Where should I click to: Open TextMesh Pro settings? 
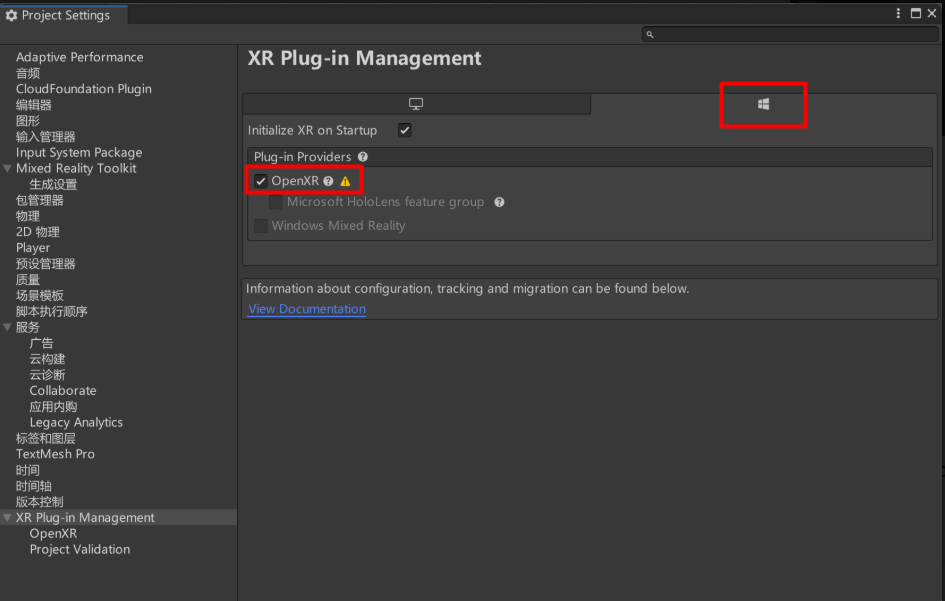click(55, 454)
